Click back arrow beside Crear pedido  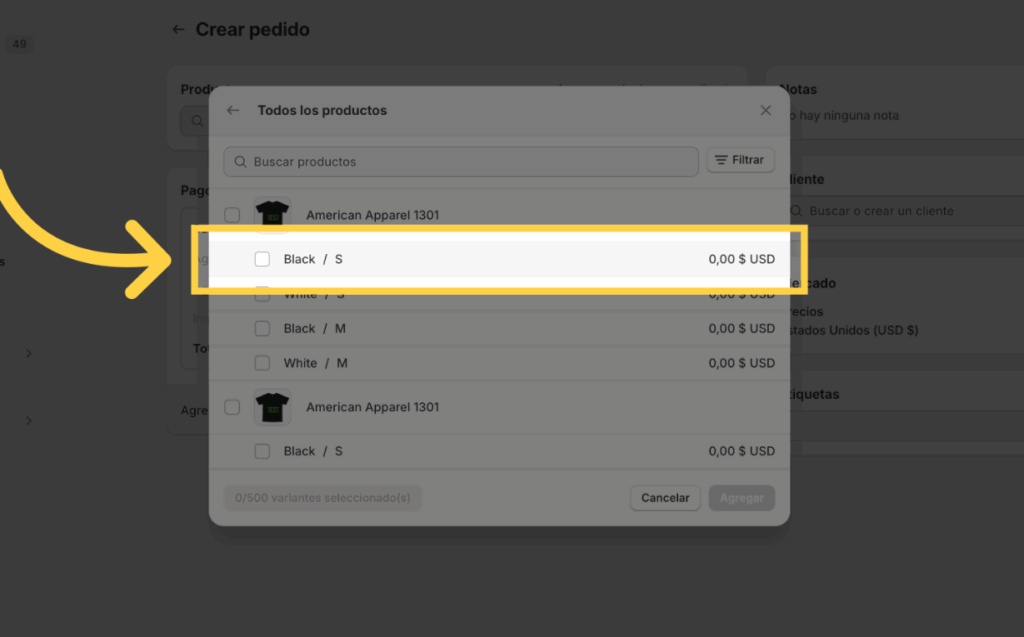[x=178, y=30]
